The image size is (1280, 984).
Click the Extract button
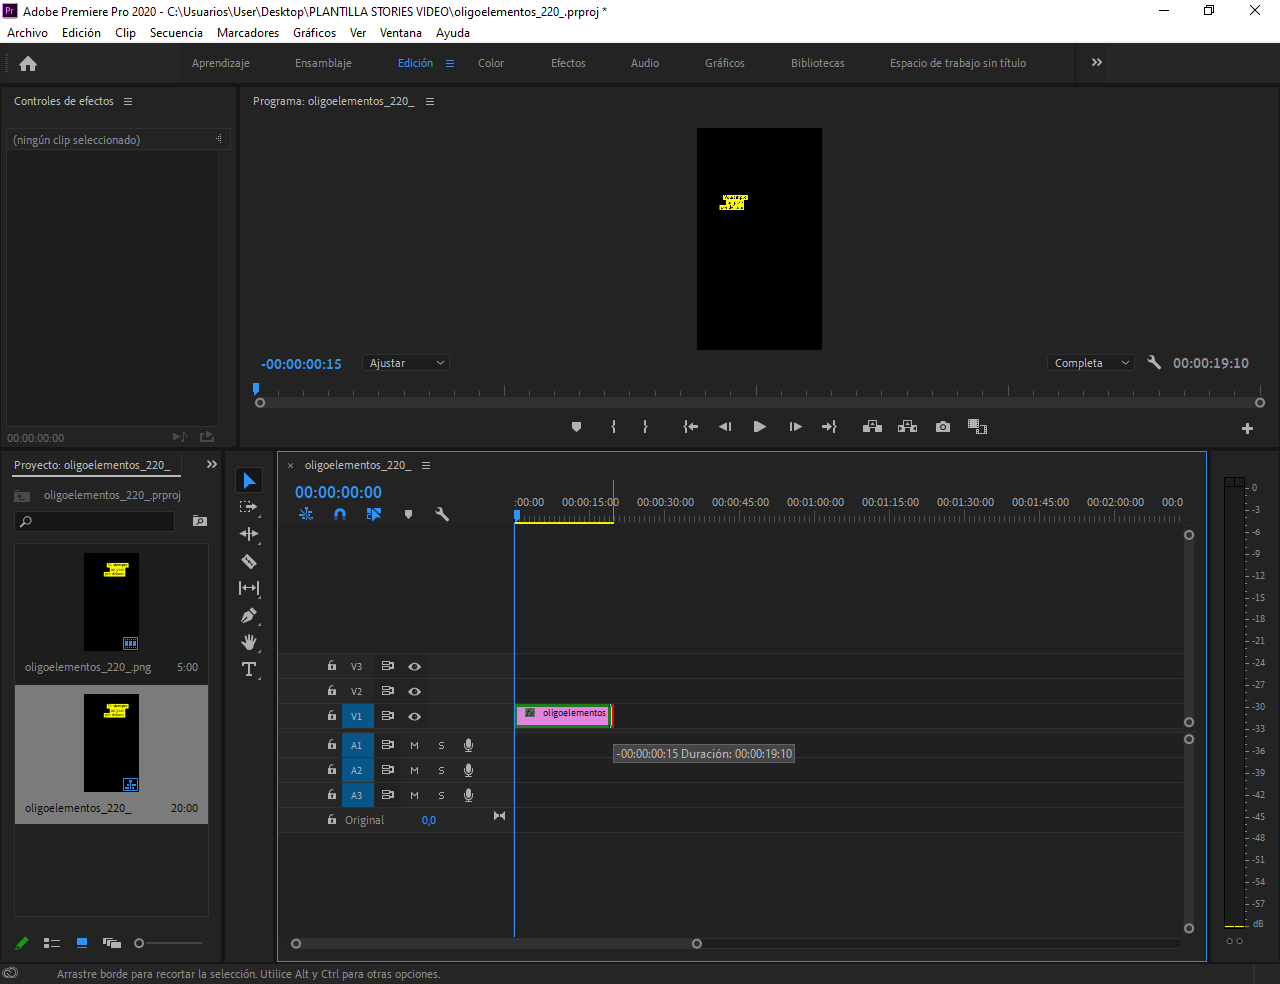[907, 427]
